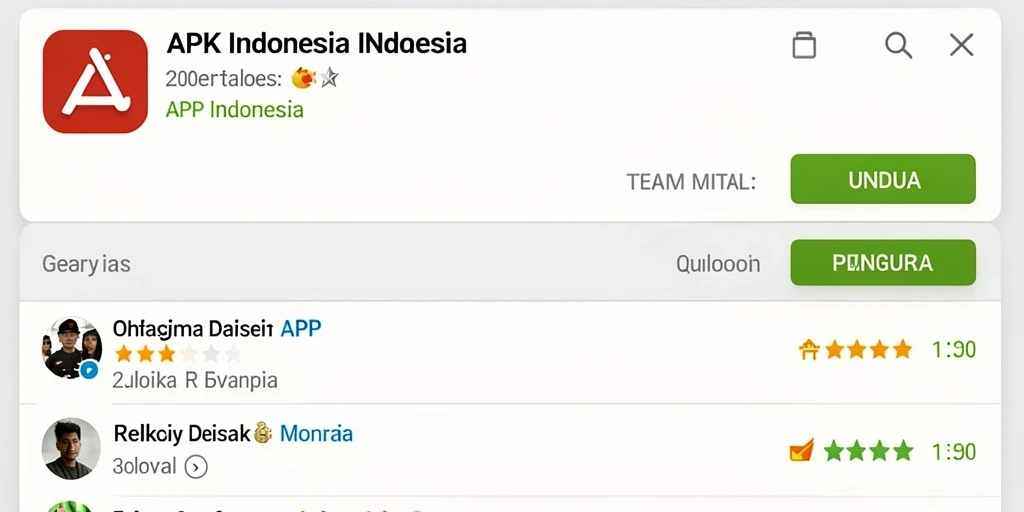Click the money bag emoji next to Relkoiy Deisak

point(263,432)
